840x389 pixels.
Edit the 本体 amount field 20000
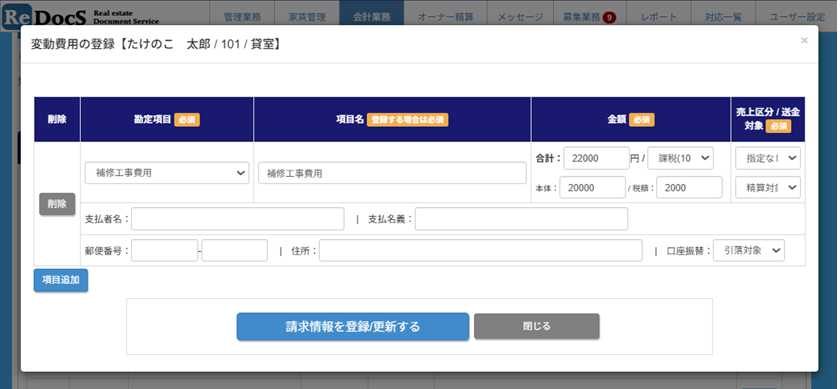coord(592,188)
